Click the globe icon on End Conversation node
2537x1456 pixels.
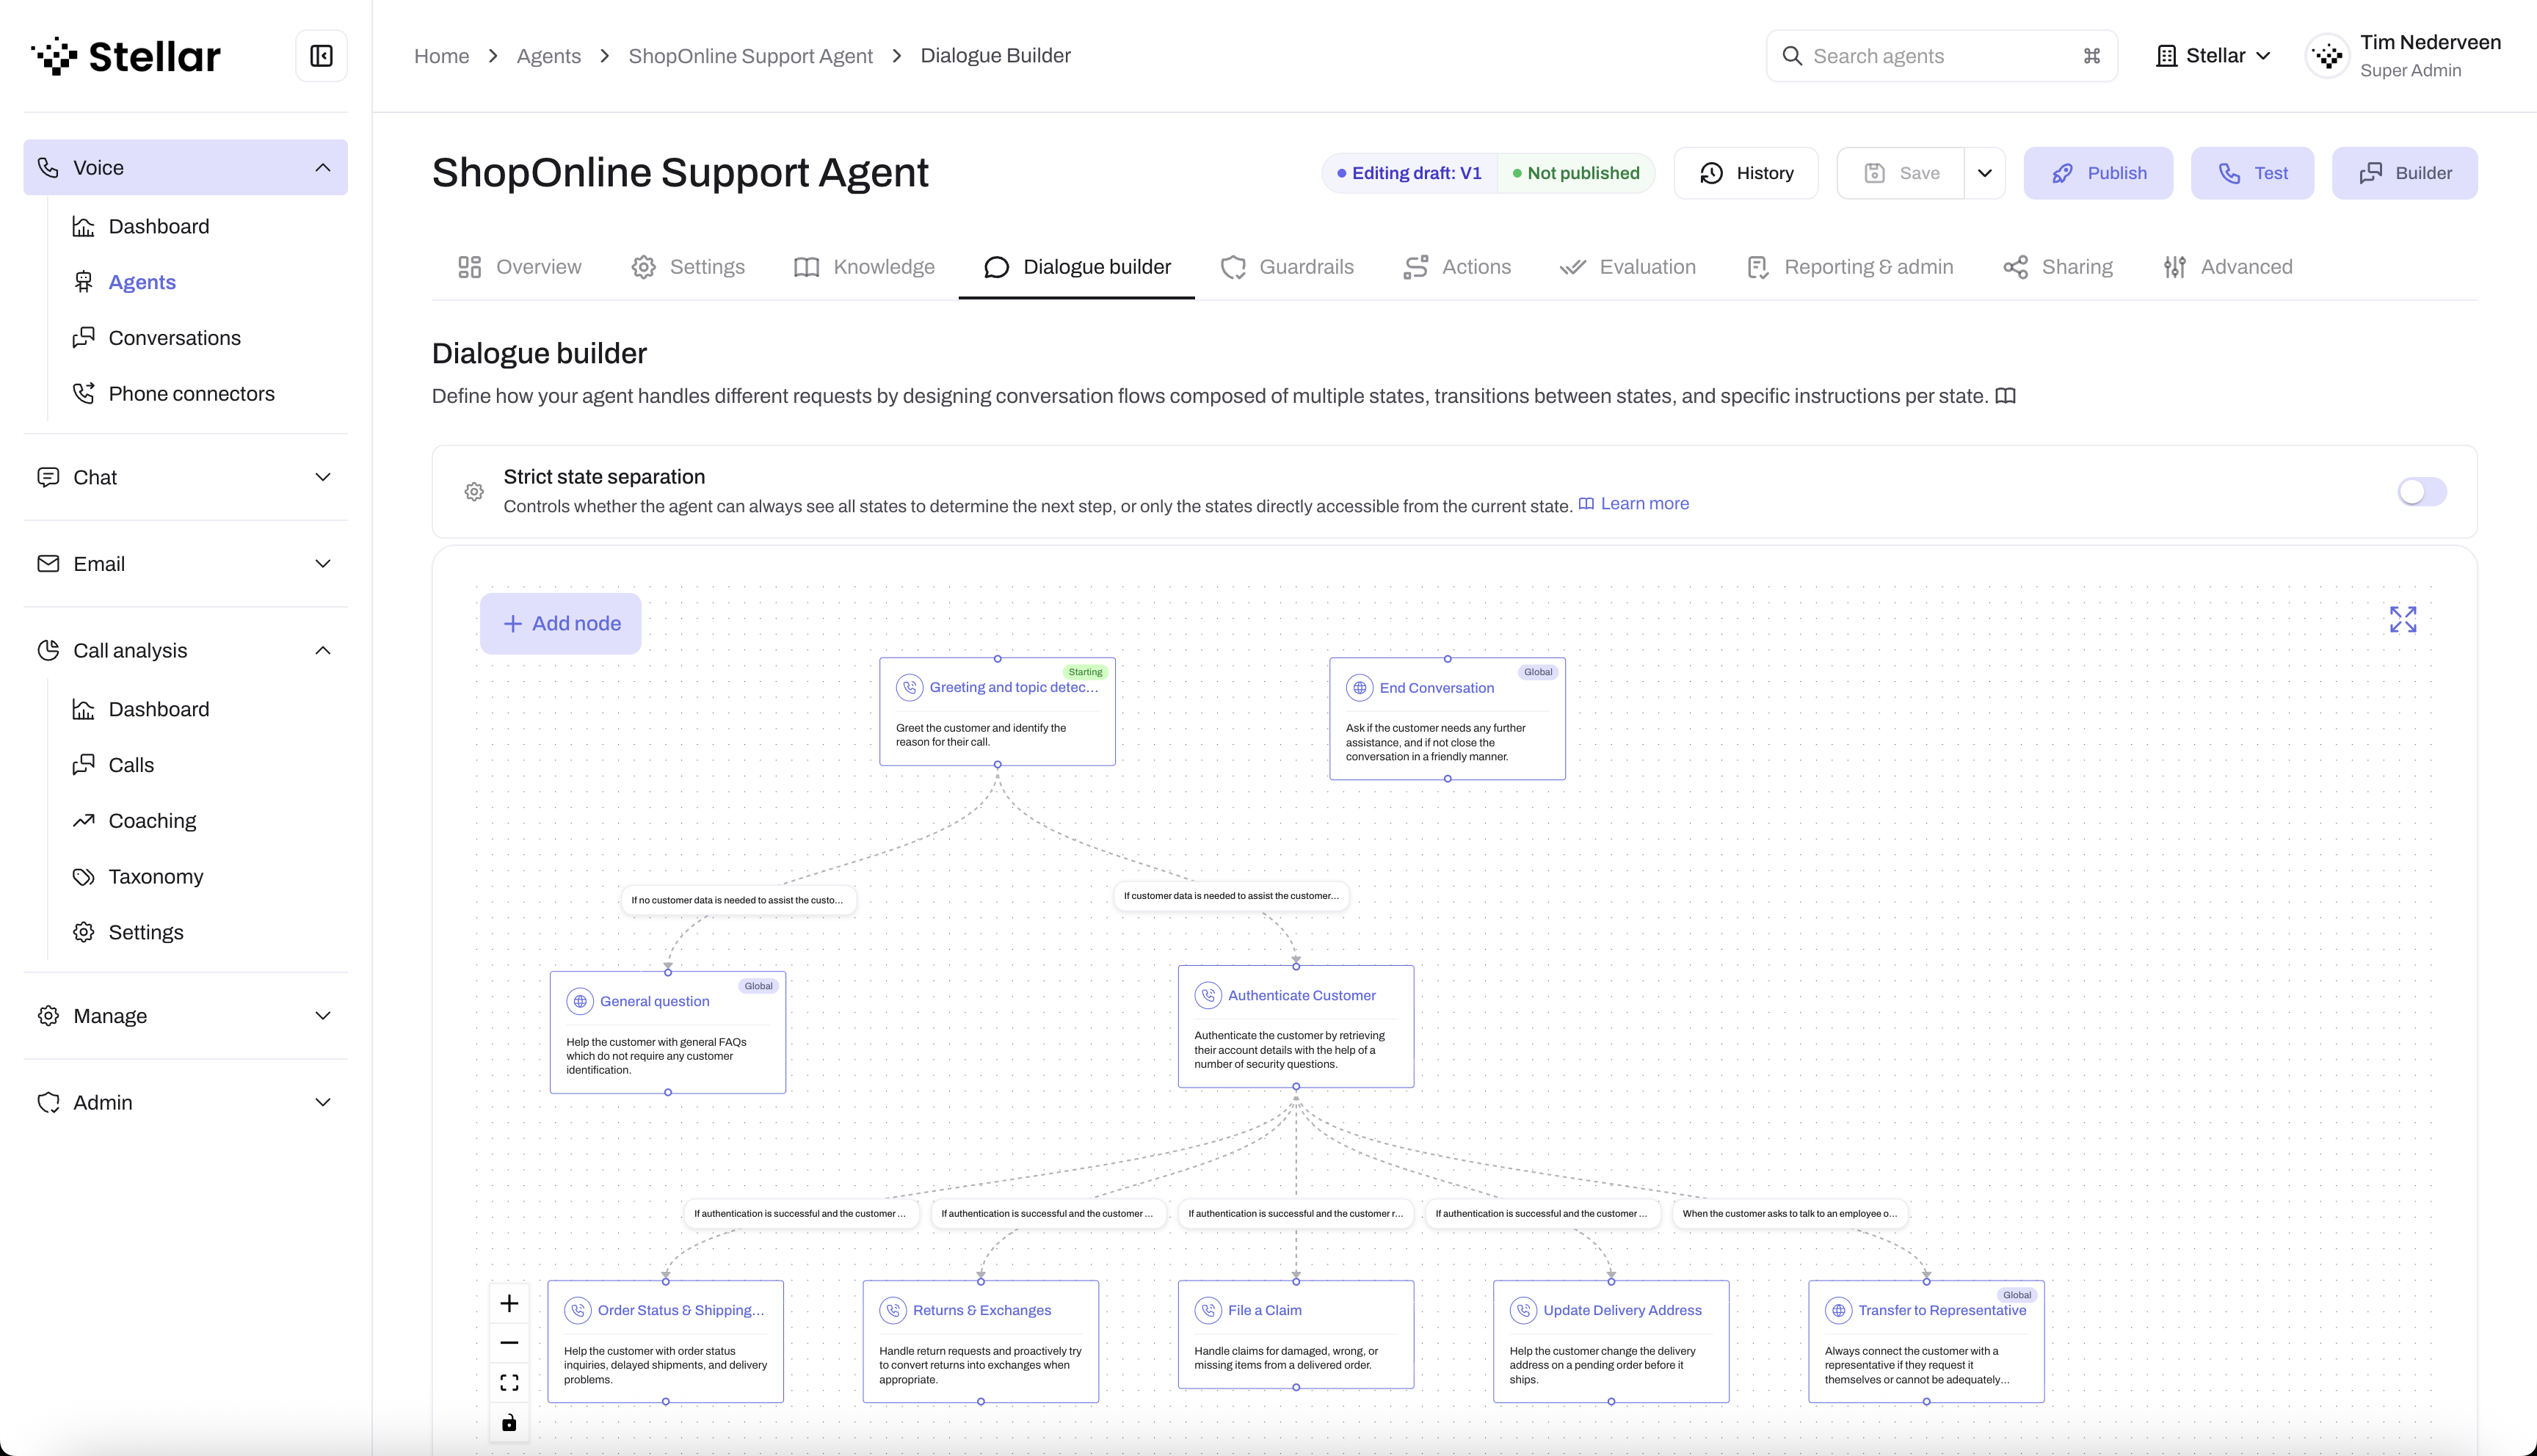(x=1359, y=688)
